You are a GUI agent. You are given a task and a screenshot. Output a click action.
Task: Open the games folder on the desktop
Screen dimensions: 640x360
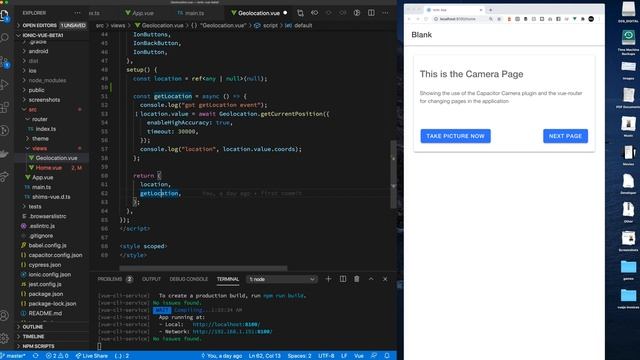point(628,270)
